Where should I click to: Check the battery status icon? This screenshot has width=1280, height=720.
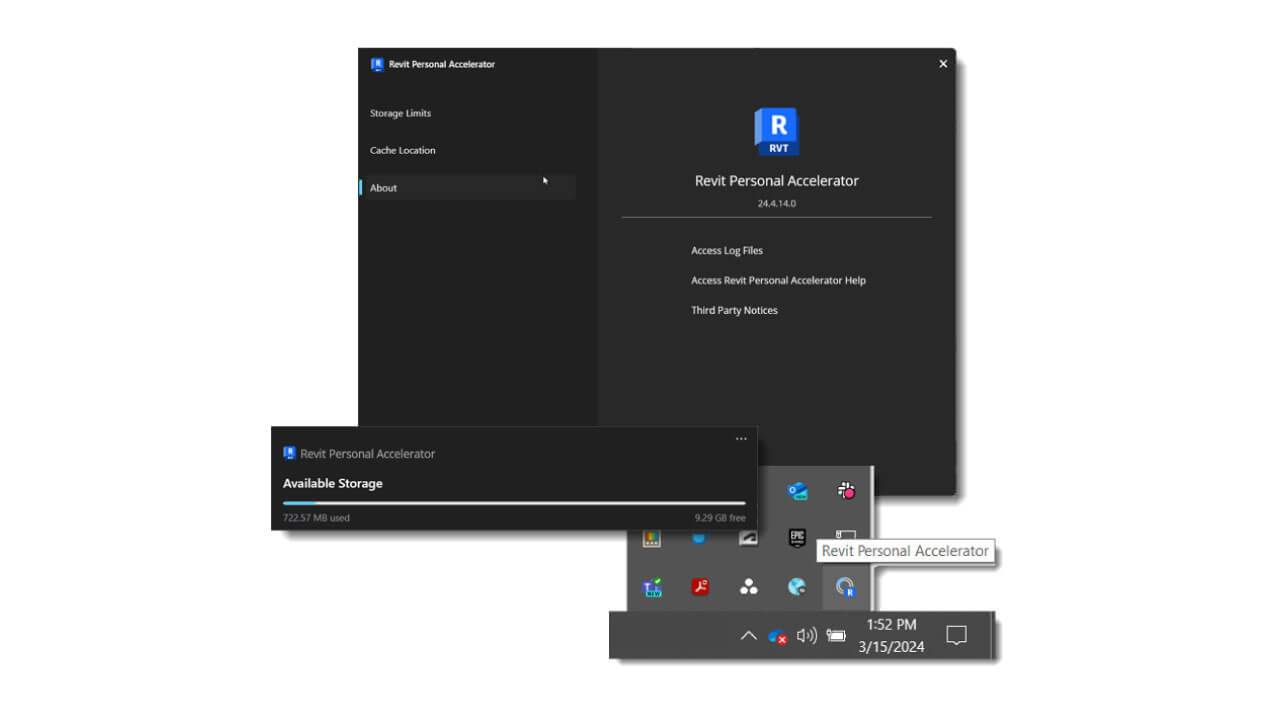[836, 635]
